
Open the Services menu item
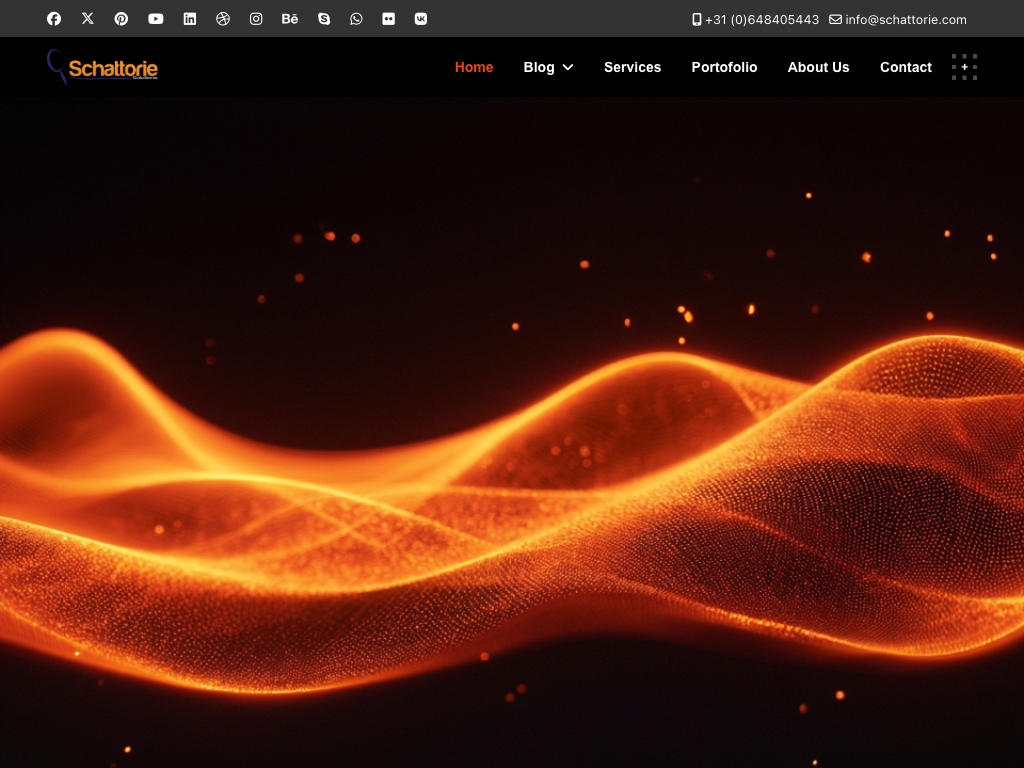click(x=632, y=67)
